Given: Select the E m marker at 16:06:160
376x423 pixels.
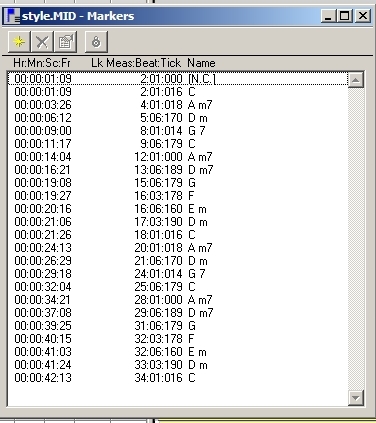Looking at the screenshot, I should pyautogui.click(x=178, y=209).
